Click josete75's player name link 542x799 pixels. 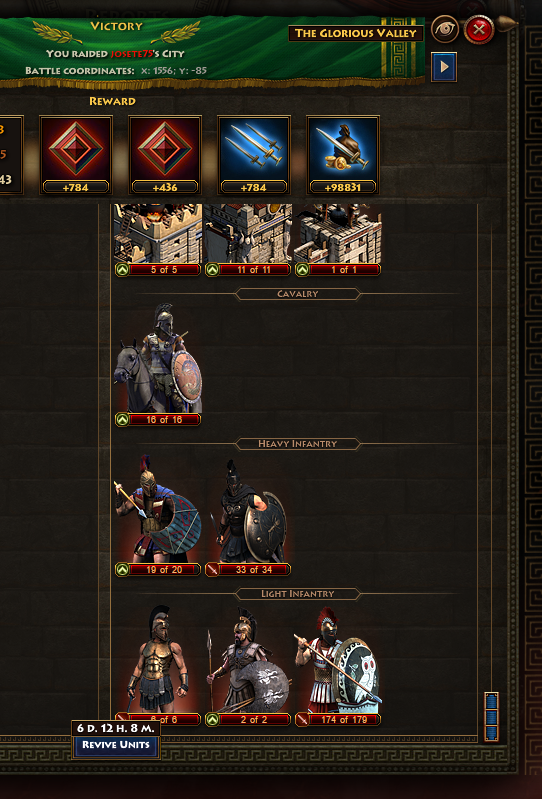click(130, 54)
